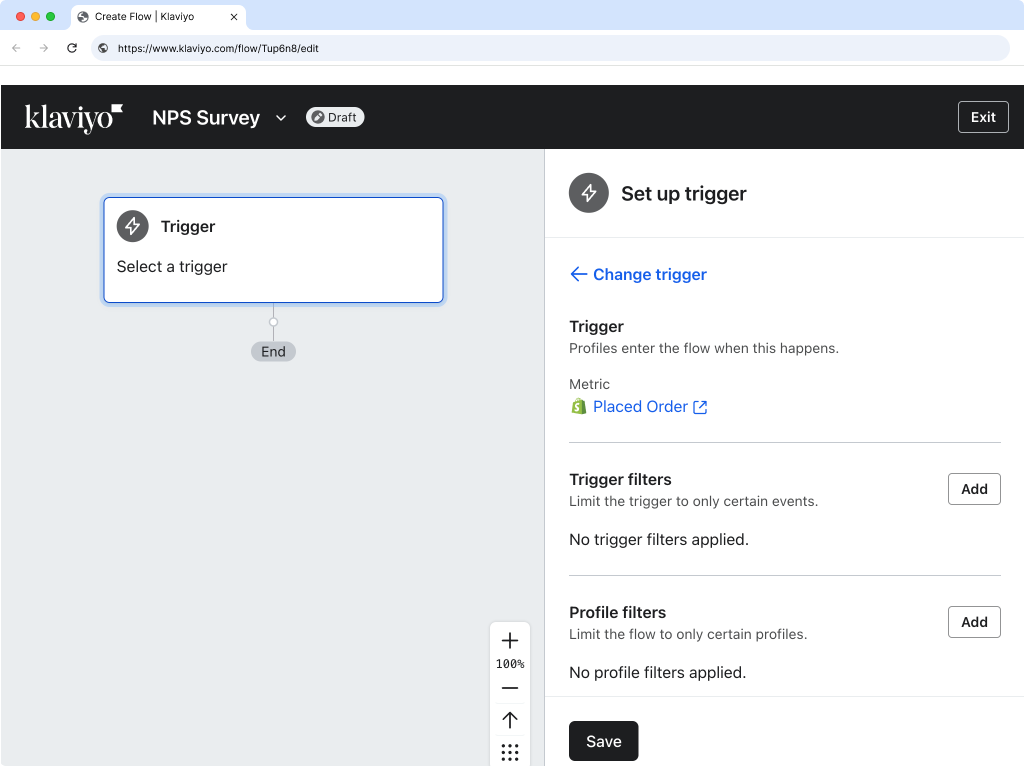The height and width of the screenshot is (766, 1024).
Task: Click the Draft status badge
Action: pos(335,117)
